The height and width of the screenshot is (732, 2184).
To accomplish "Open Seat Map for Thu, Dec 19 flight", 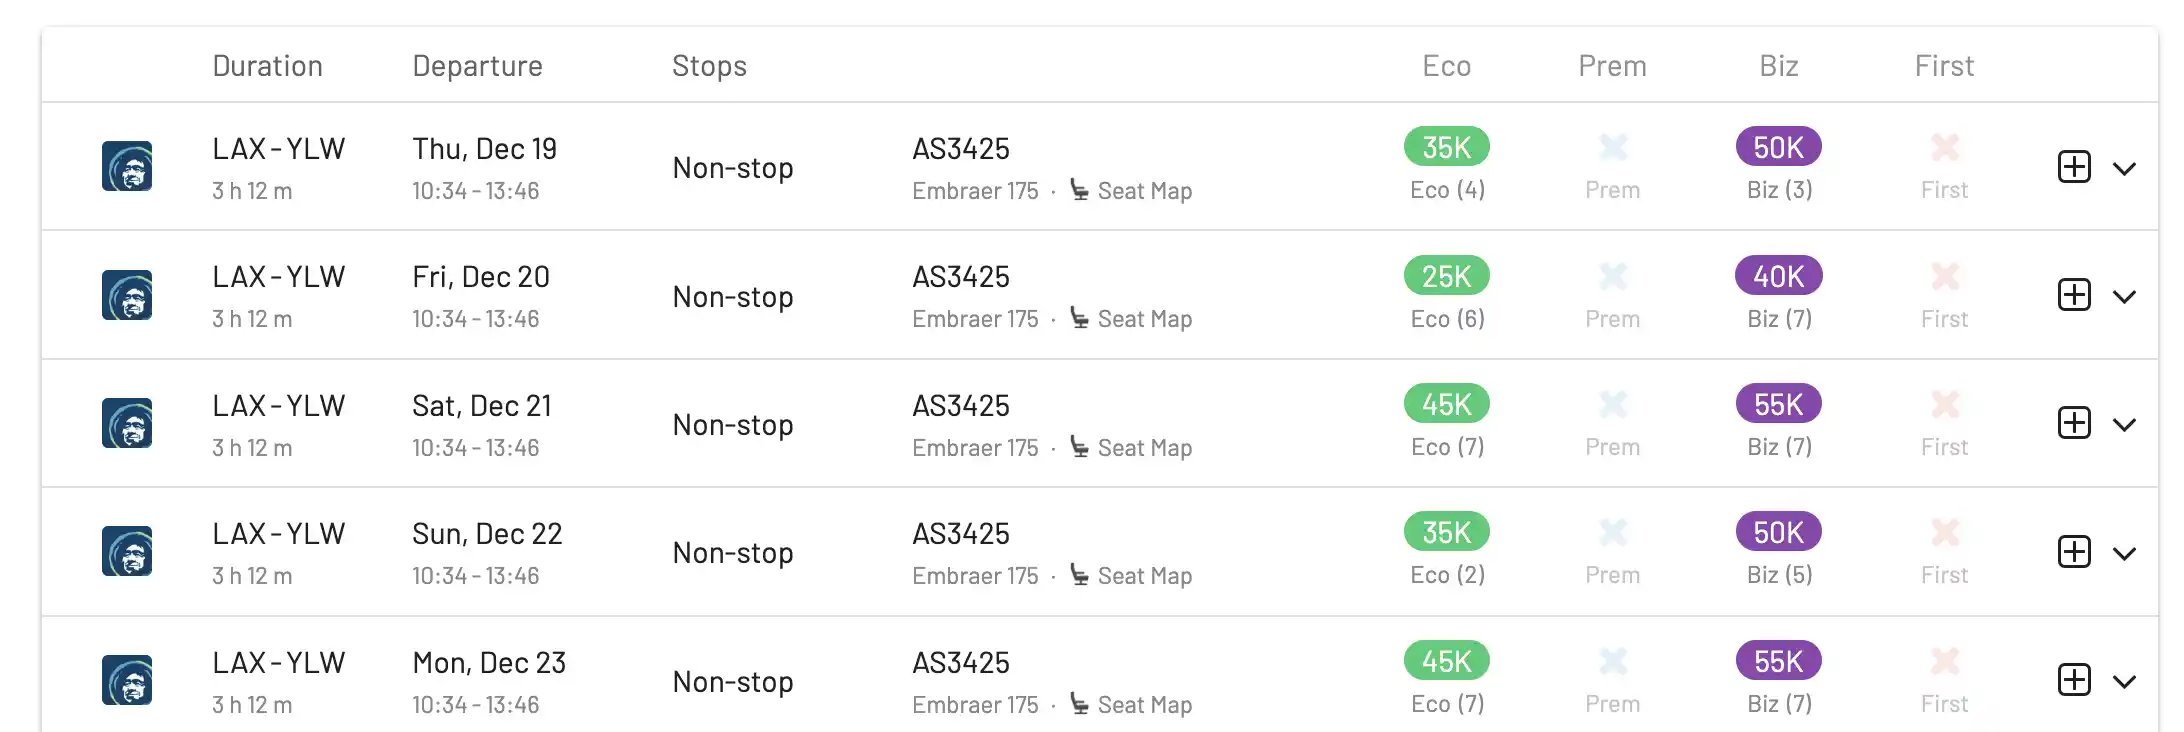I will tap(1132, 191).
